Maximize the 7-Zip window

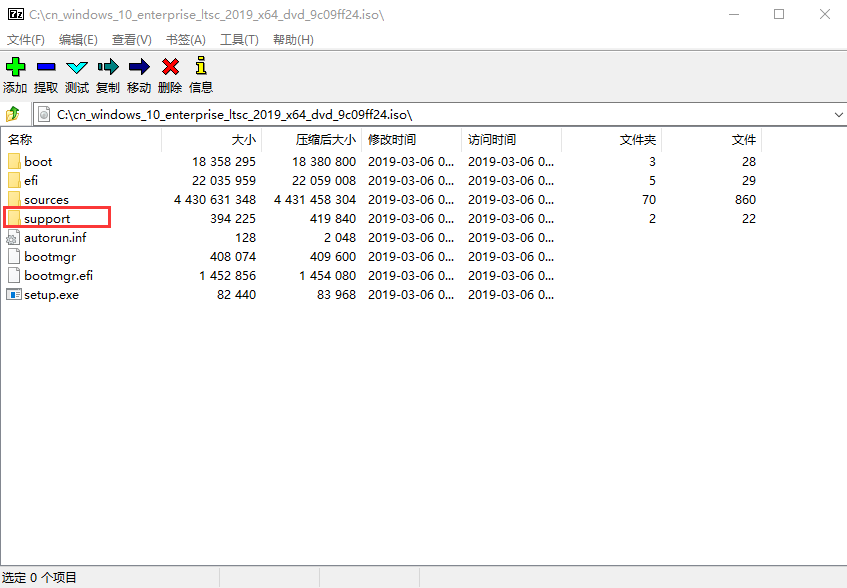779,14
